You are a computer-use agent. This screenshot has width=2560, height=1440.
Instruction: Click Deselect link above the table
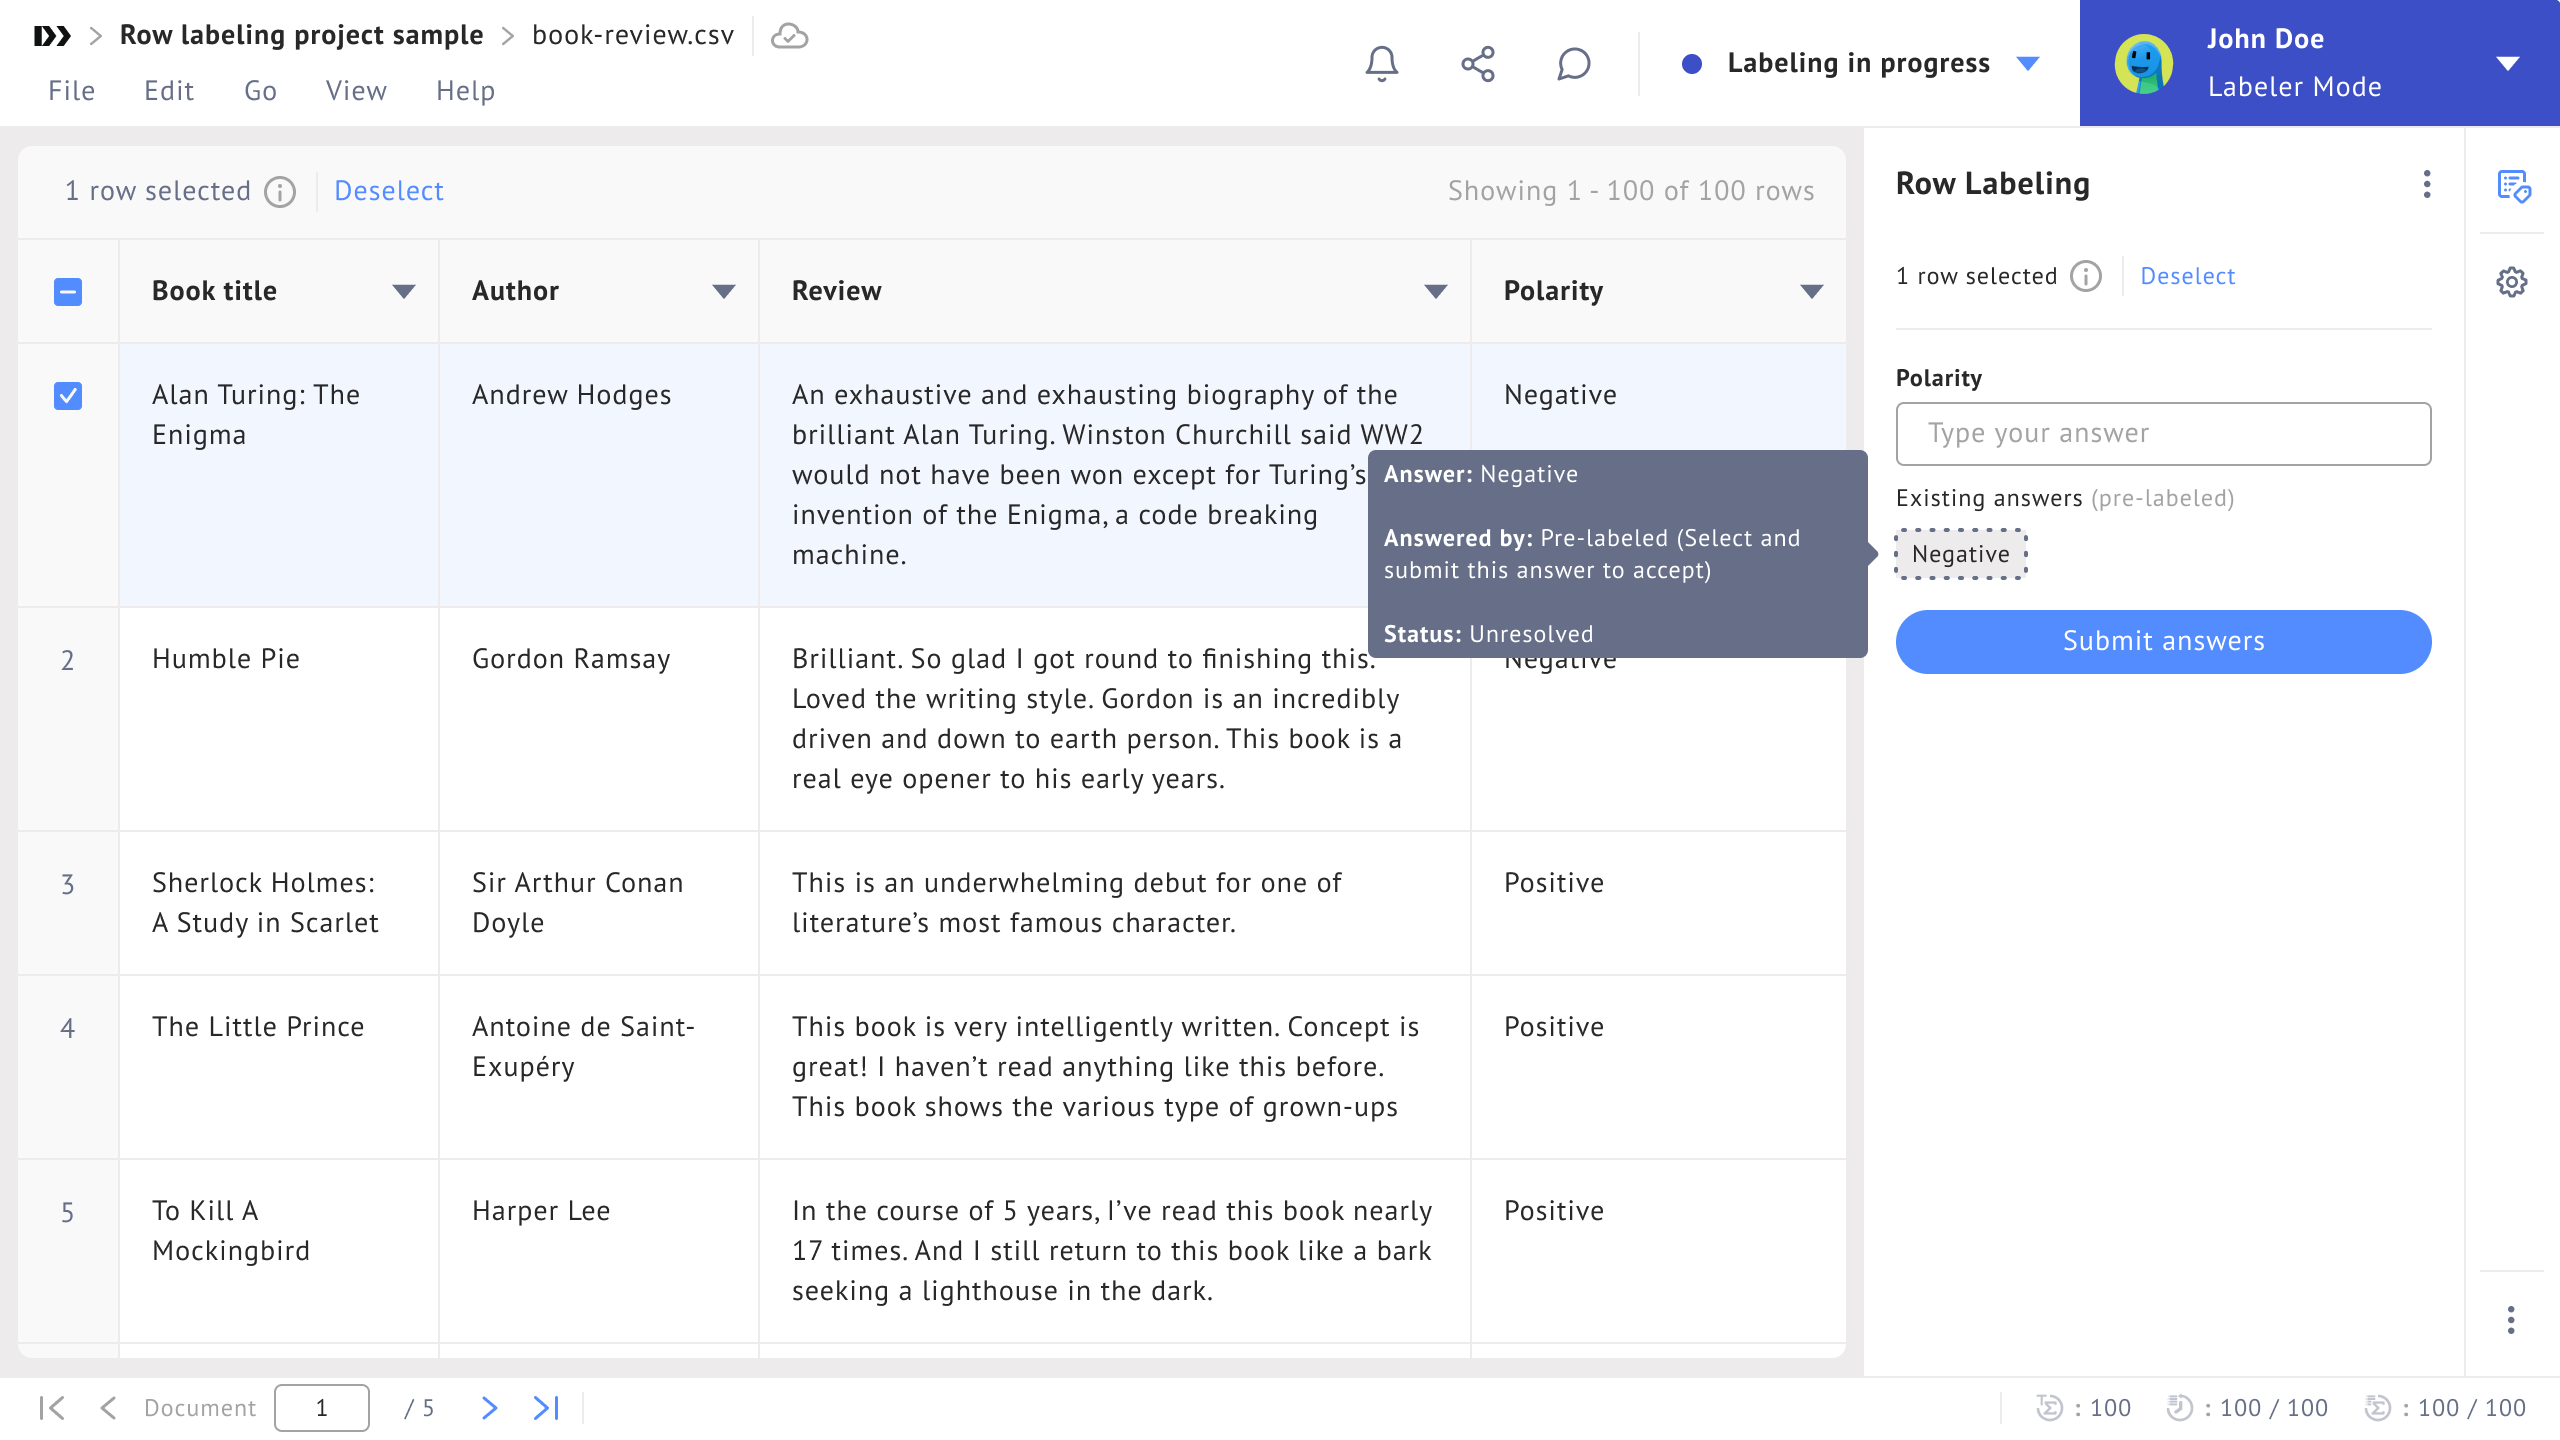point(388,191)
